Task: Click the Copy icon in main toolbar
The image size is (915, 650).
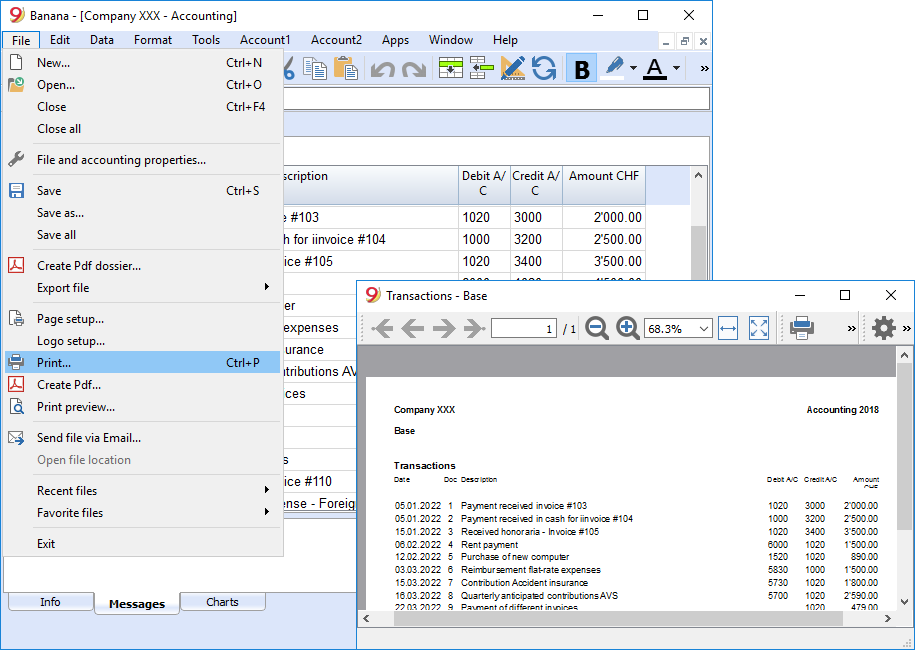Action: point(315,68)
